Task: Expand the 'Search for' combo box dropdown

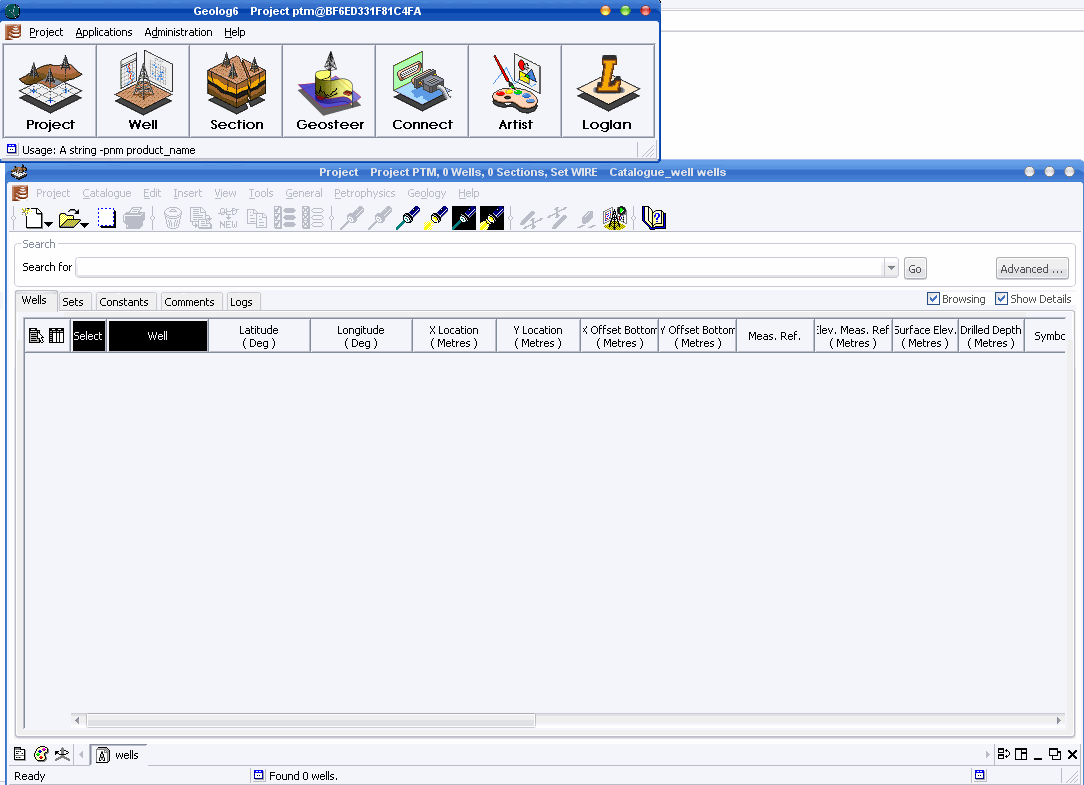Action: [891, 268]
